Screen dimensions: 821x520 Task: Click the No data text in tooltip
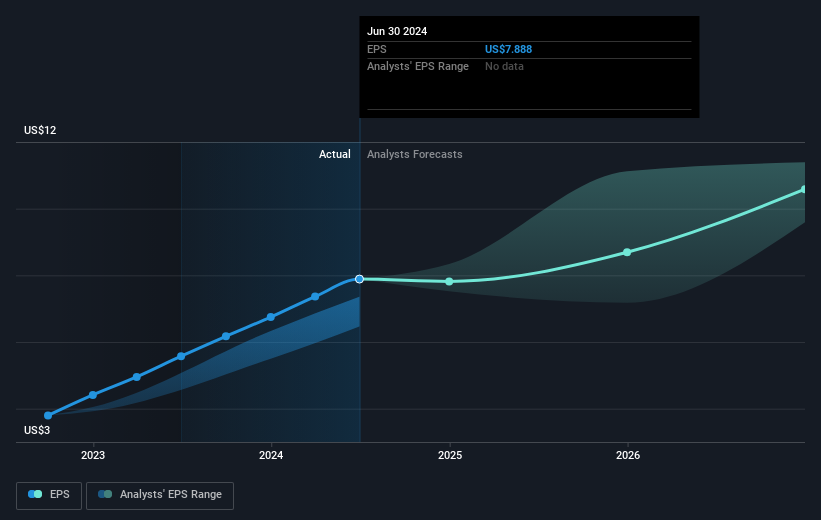pyautogui.click(x=504, y=67)
